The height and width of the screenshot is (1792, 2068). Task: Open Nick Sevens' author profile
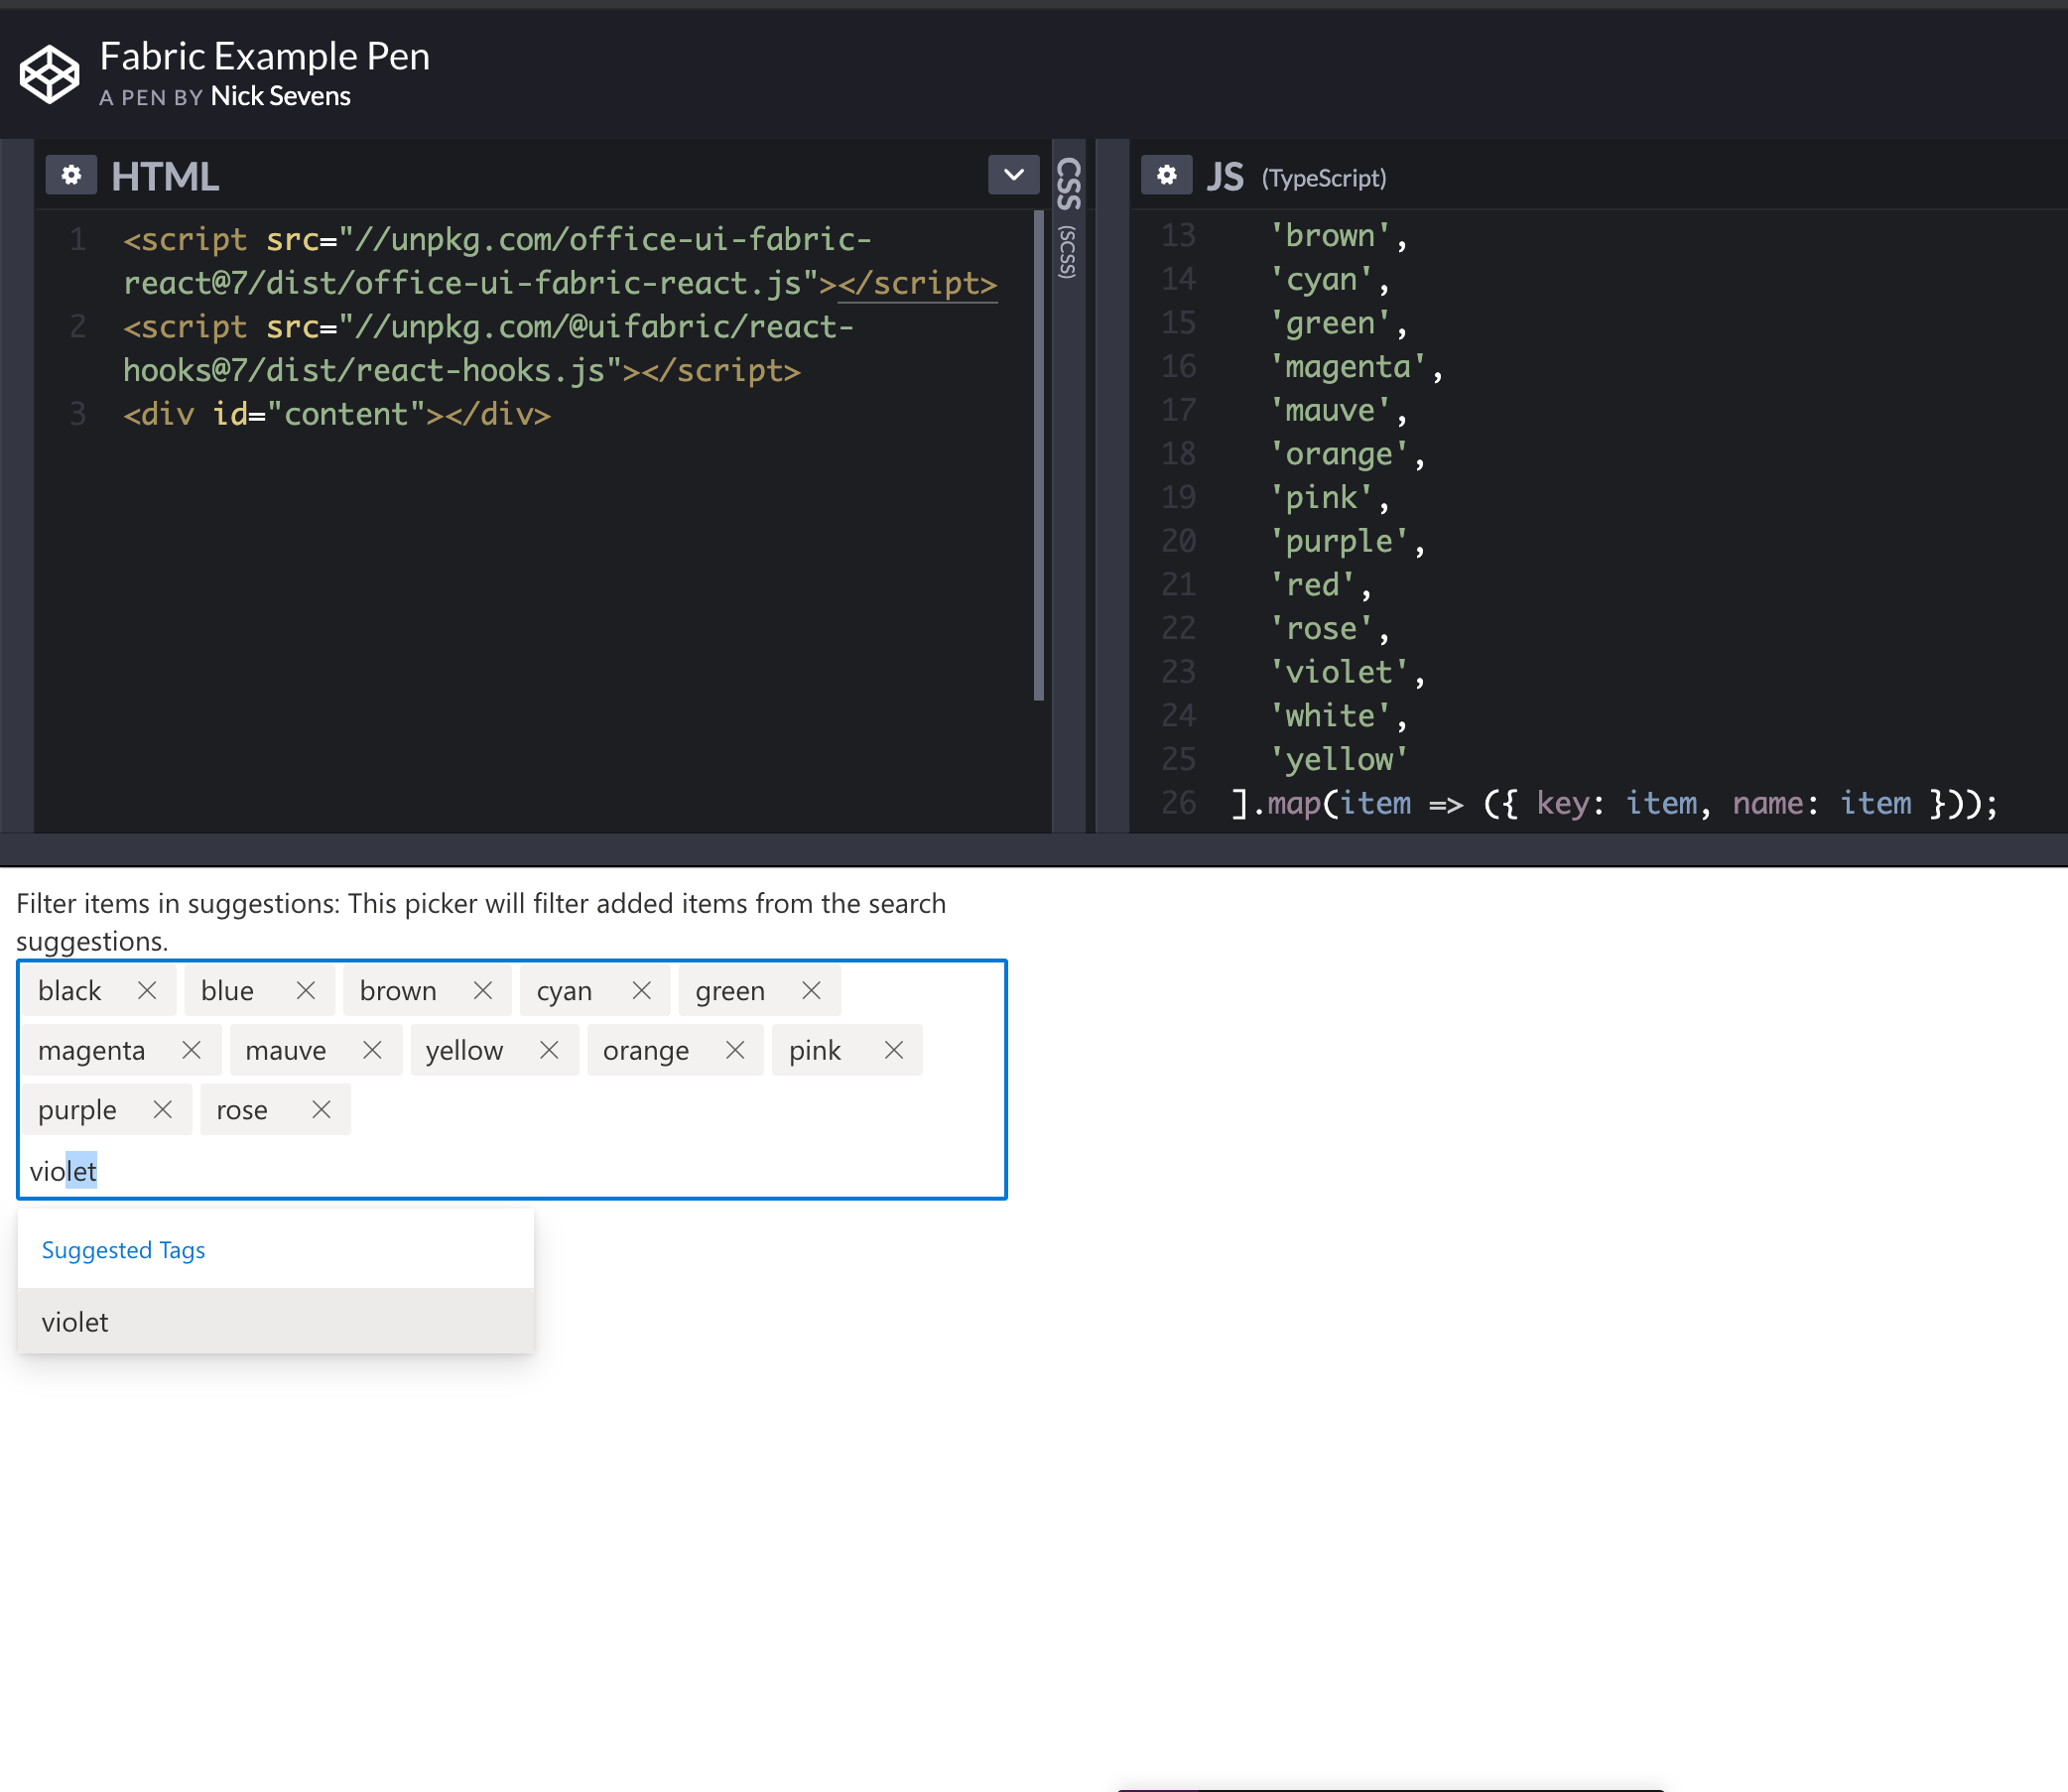280,96
